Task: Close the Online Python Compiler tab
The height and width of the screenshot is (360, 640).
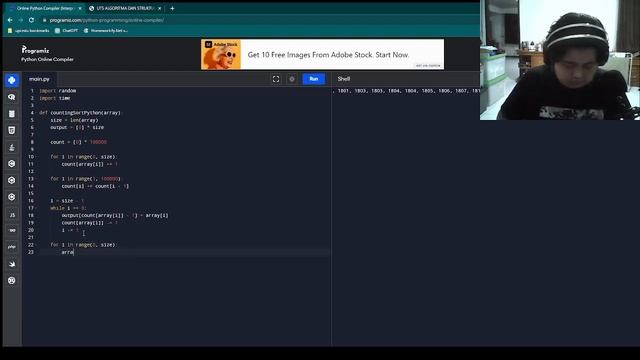Action: (80, 8)
